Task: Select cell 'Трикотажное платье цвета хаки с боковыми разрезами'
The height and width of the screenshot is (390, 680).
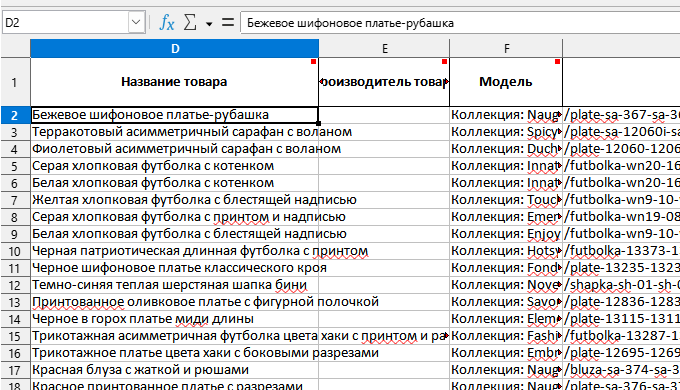Action: [x=174, y=353]
